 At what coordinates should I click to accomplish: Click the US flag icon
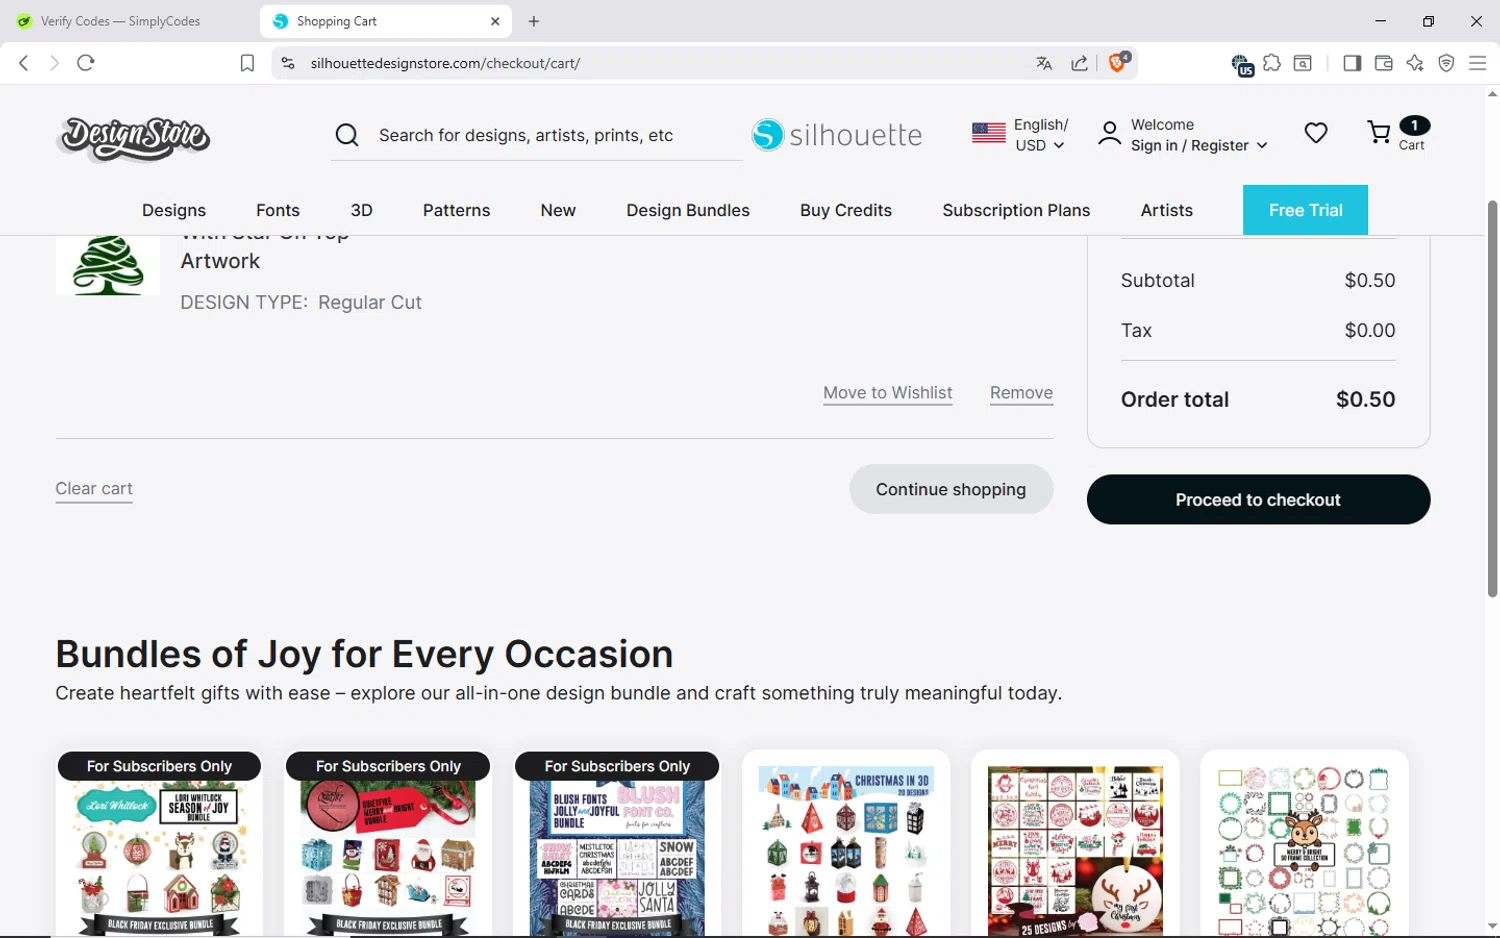pos(989,133)
